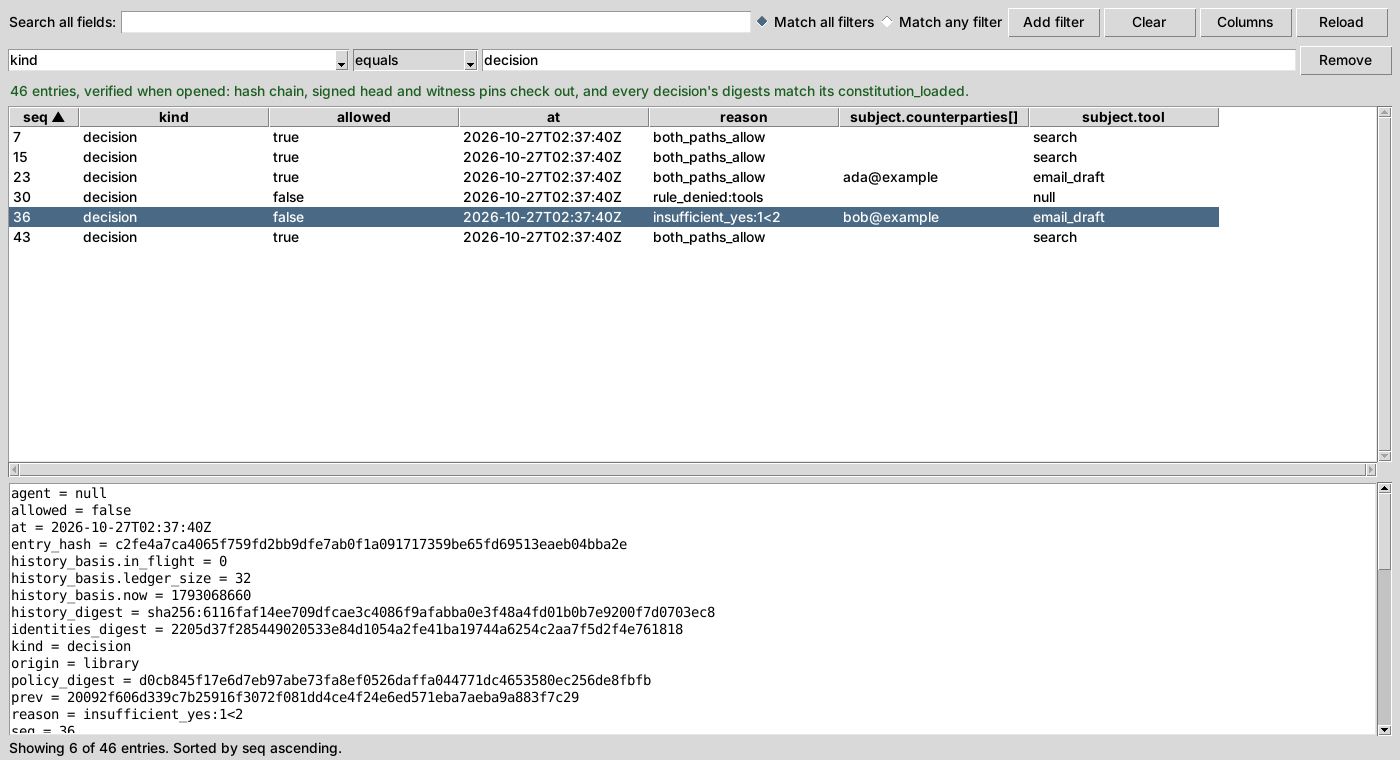Viewport: 1400px width, 760px height.
Task: Remove the kind equals decision filter
Action: tap(1345, 60)
